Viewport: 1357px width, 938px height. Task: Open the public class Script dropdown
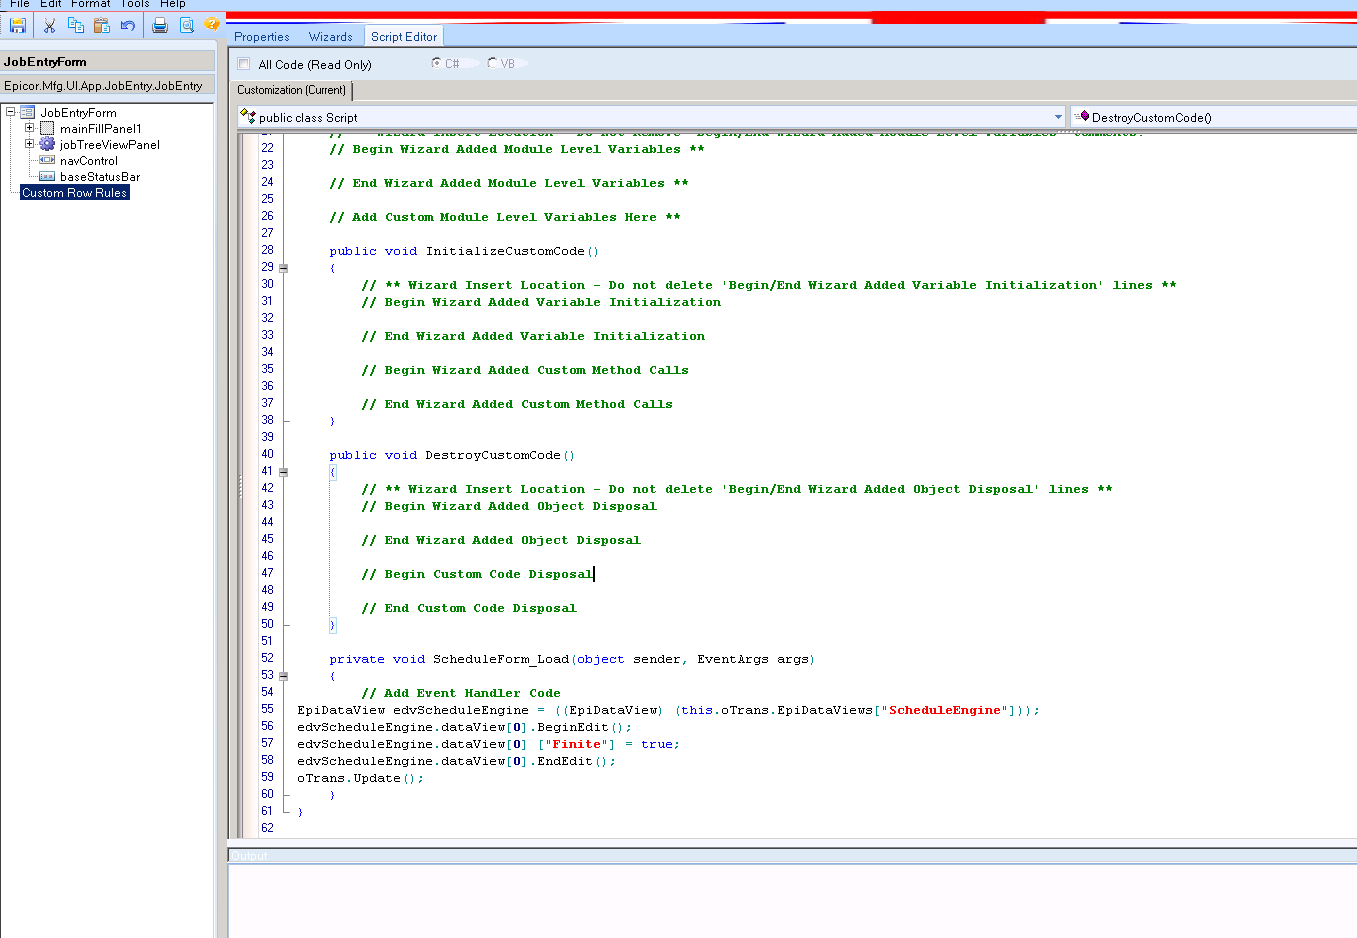(1058, 117)
